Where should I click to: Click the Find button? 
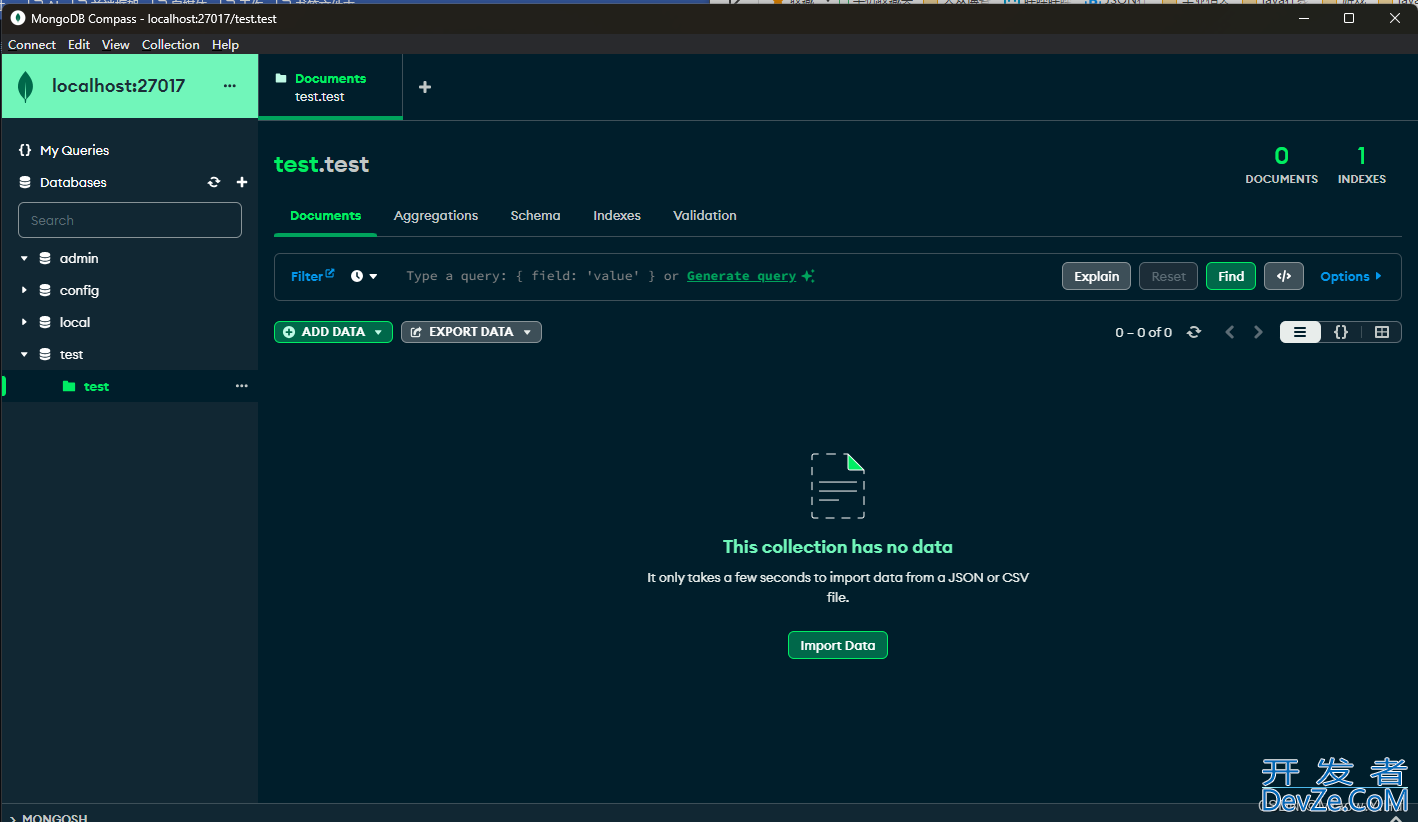click(x=1231, y=276)
